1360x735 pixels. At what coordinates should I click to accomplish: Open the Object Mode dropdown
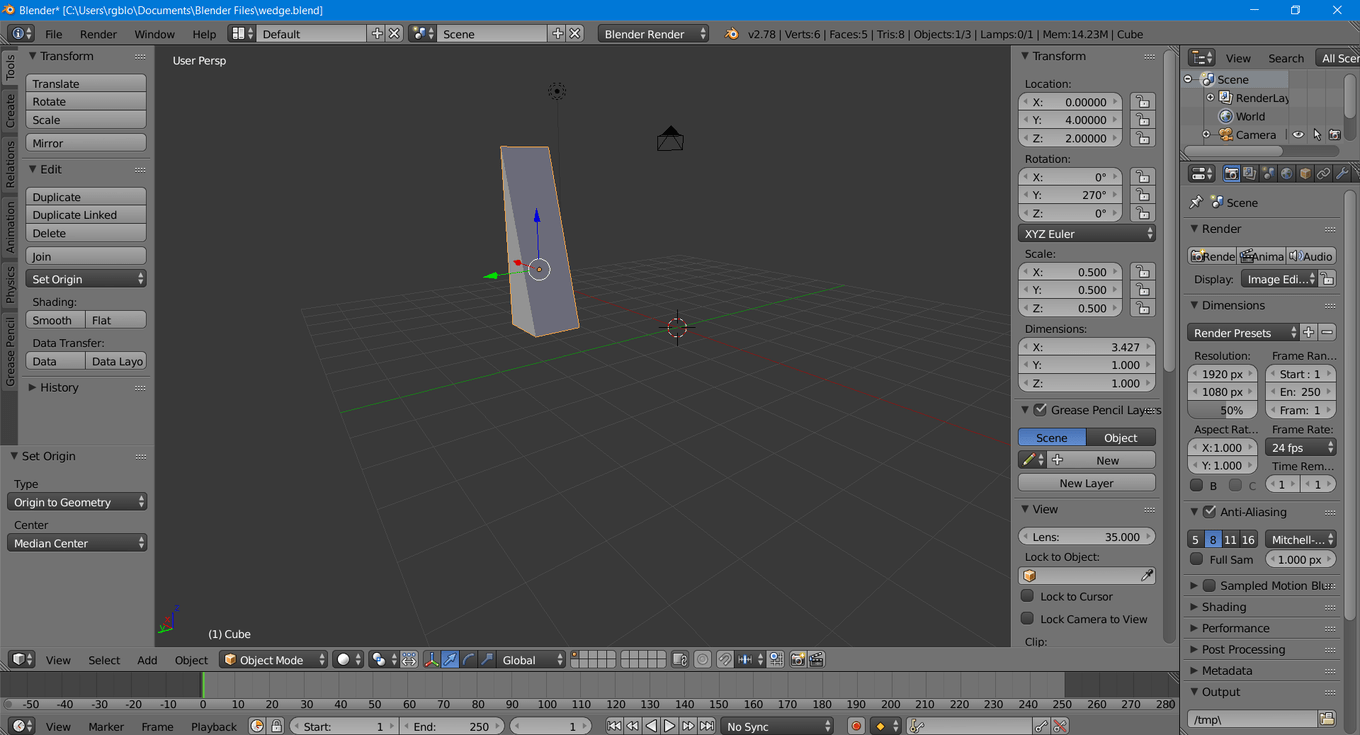[274, 660]
